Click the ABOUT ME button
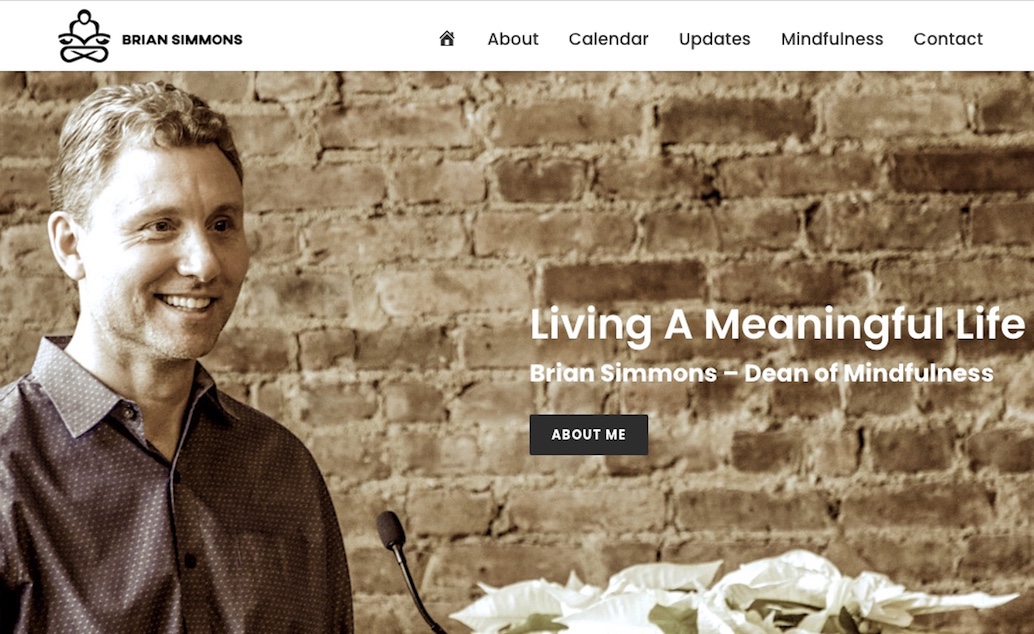Viewport: 1034px width, 634px height. tap(589, 435)
